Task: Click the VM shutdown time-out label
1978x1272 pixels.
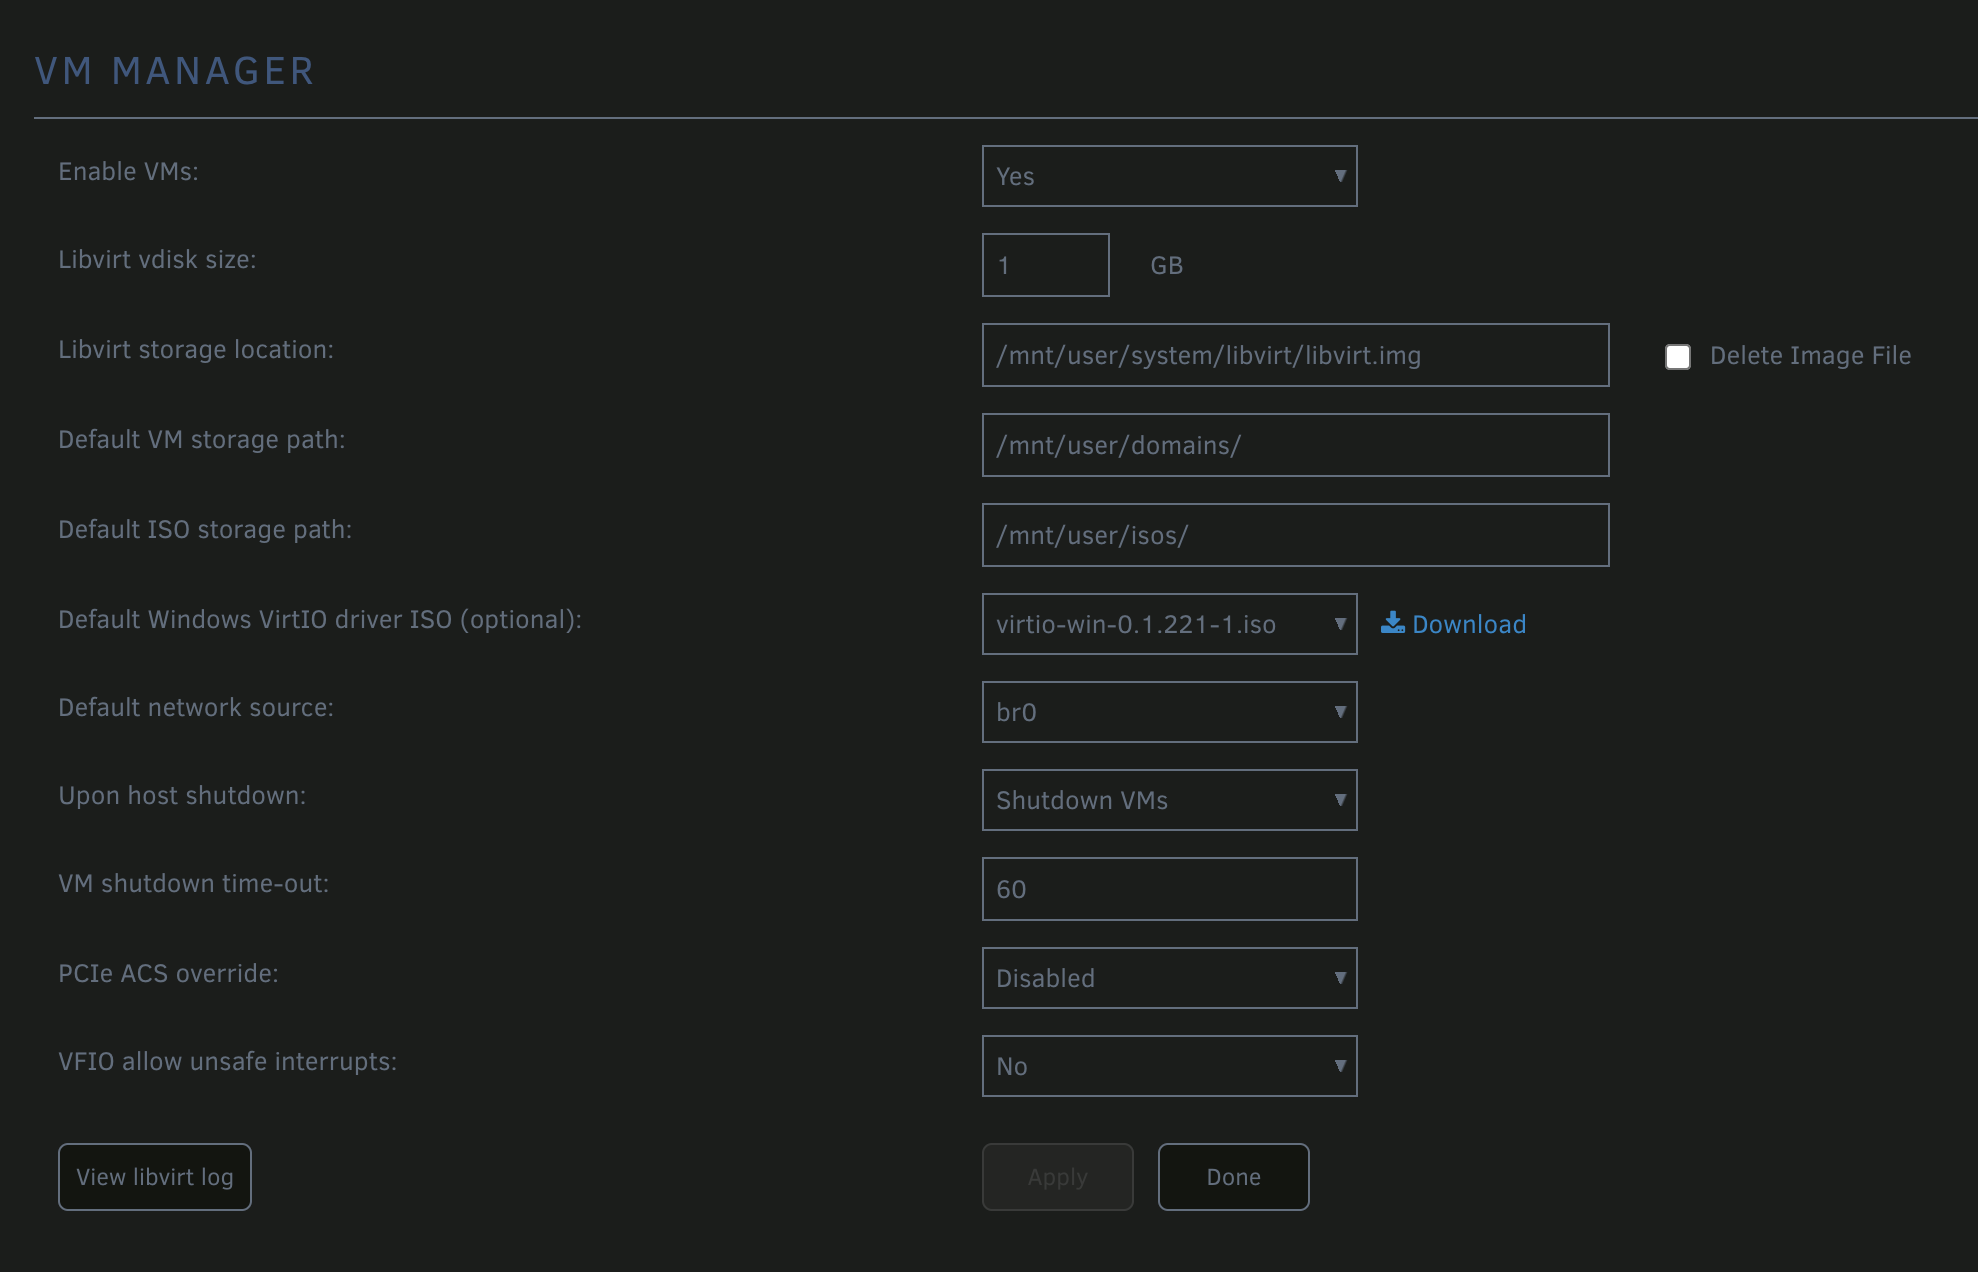Action: [x=193, y=884]
